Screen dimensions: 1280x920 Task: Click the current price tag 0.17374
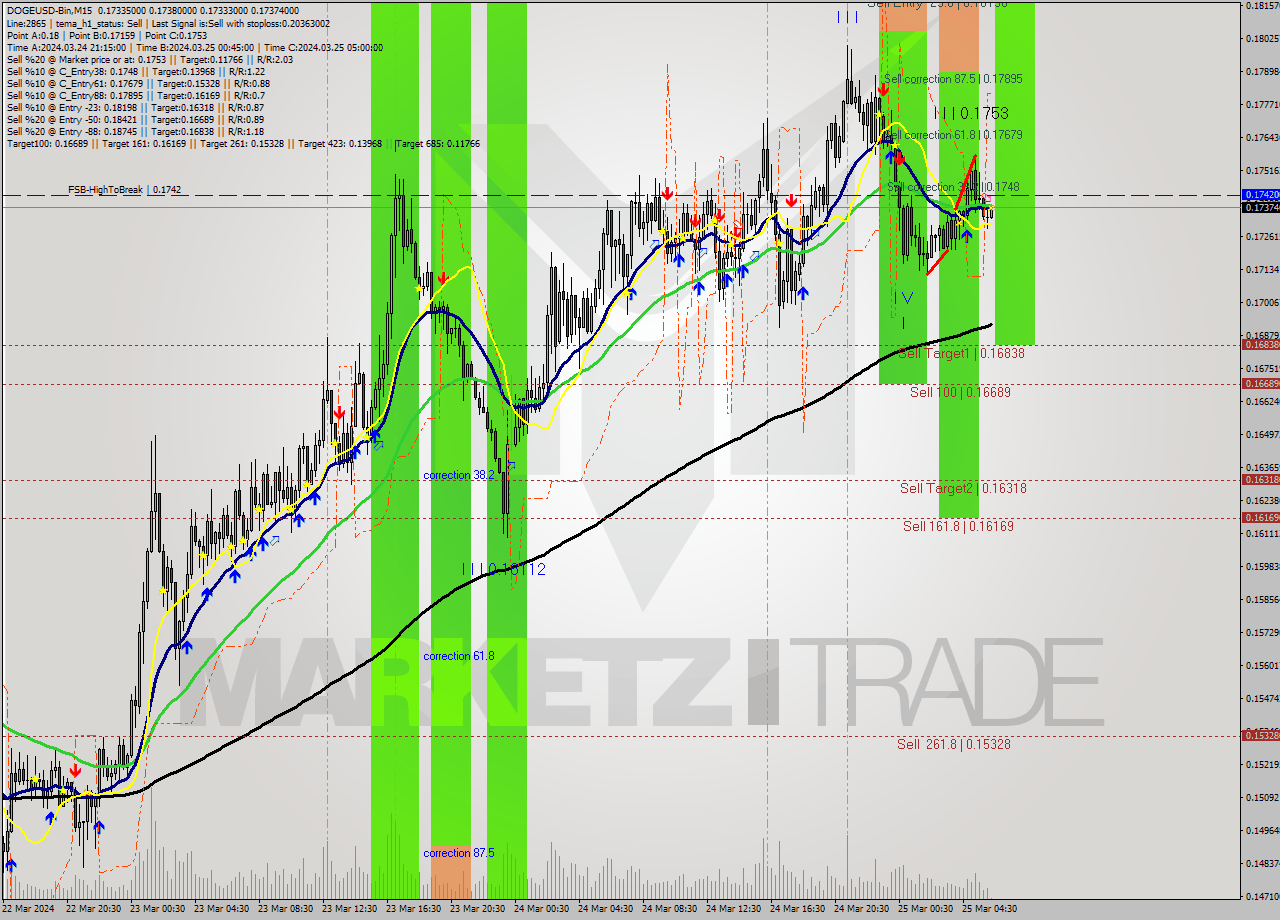pos(1260,207)
